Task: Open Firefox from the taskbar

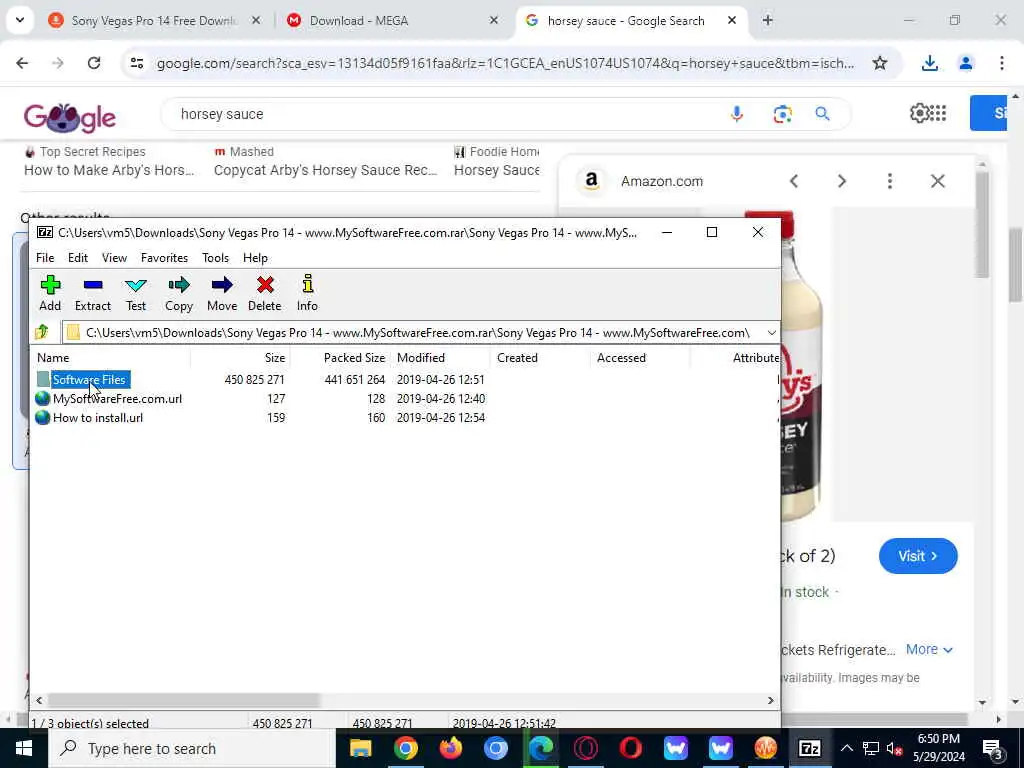Action: [x=451, y=748]
